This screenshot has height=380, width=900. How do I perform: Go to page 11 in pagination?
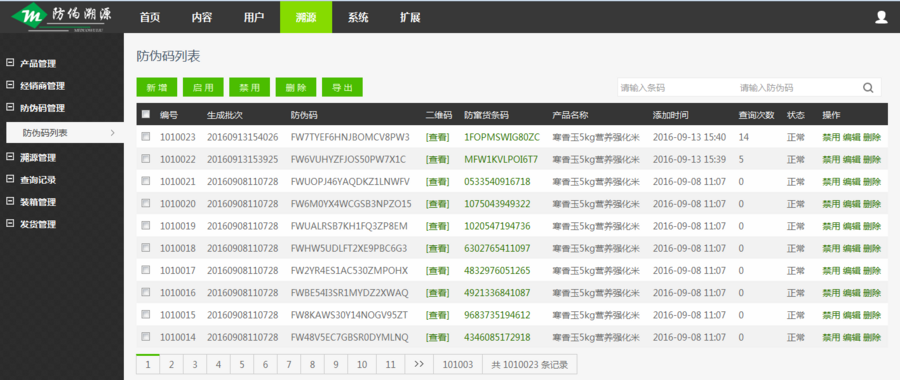390,365
